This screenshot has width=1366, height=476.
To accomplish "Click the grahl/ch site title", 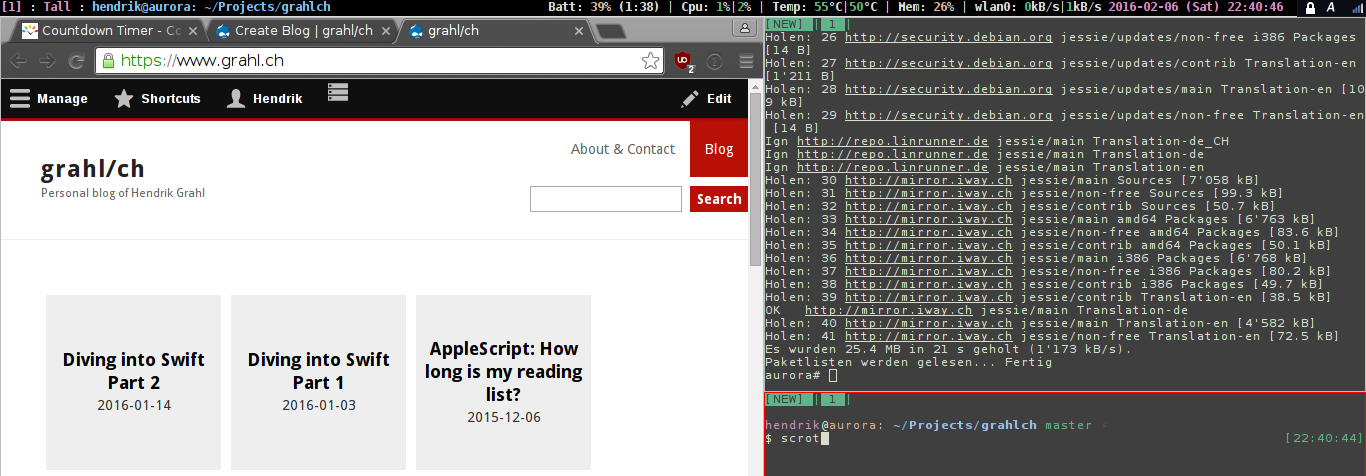I will pyautogui.click(x=93, y=168).
